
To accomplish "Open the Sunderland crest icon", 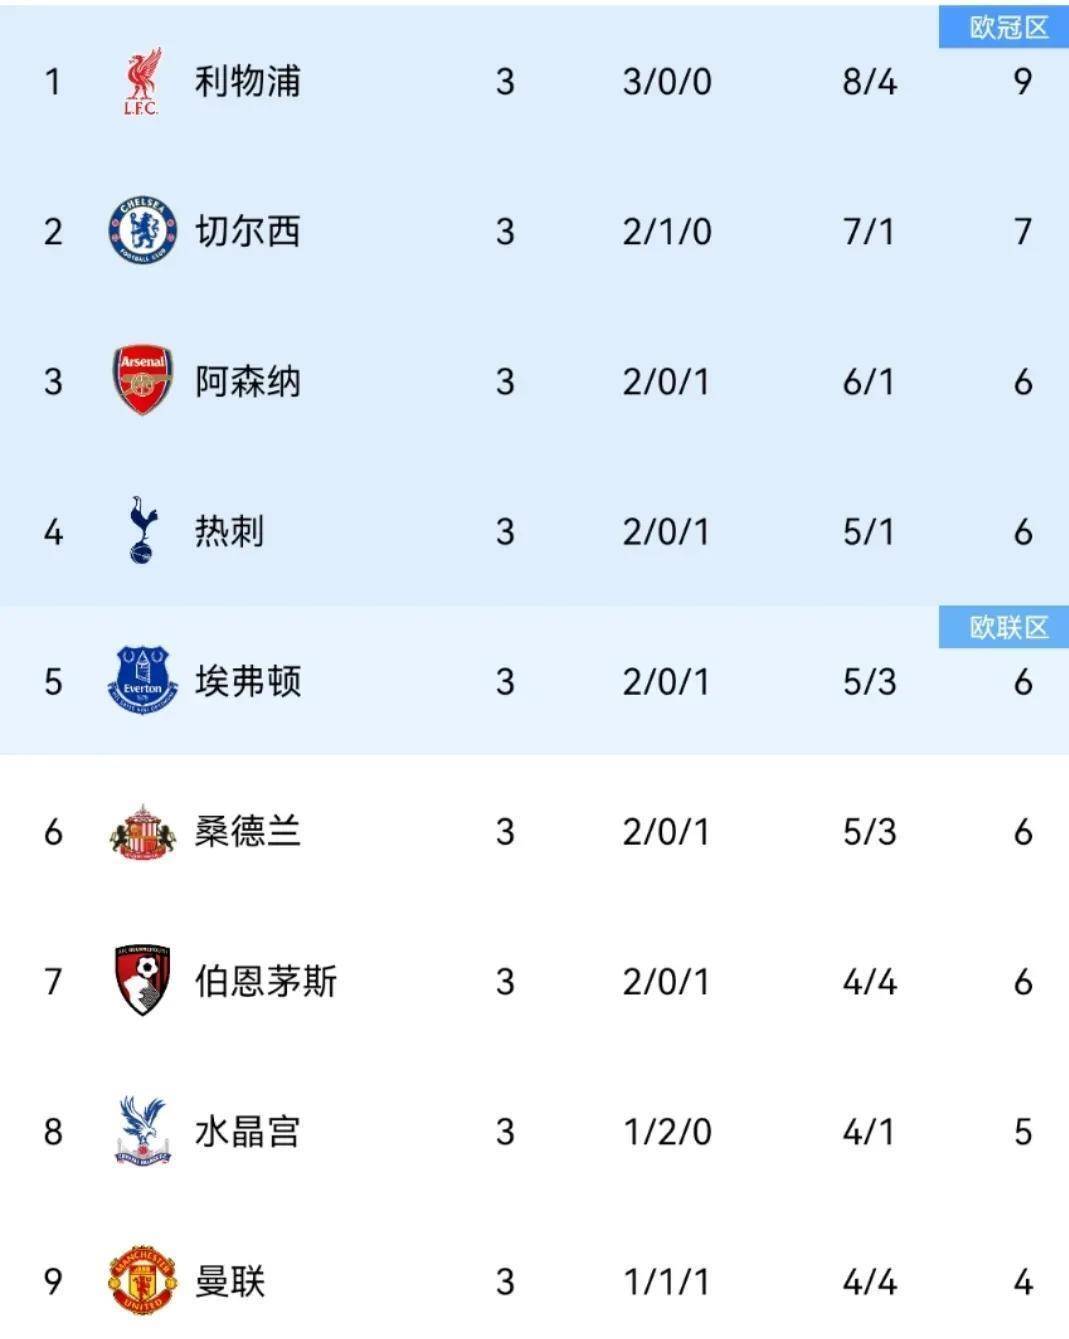I will click(142, 831).
